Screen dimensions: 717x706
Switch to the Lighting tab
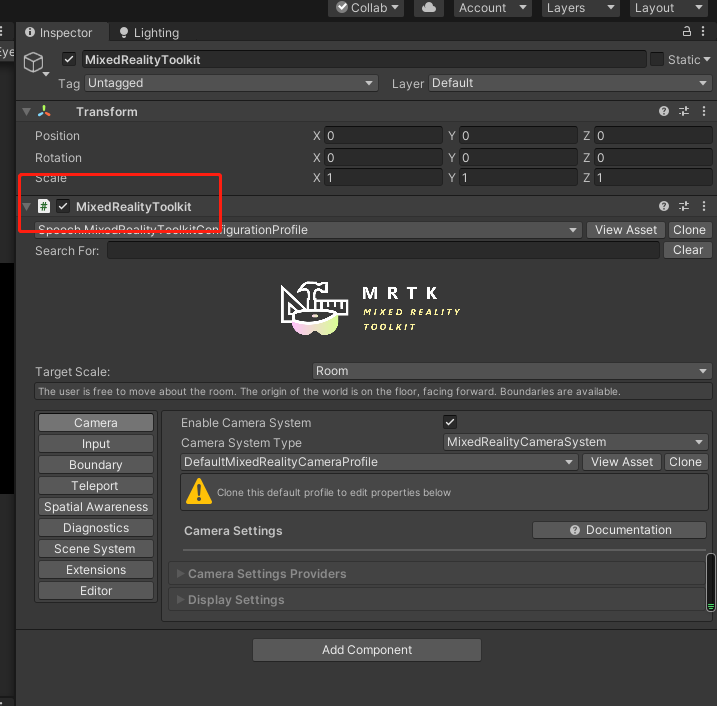click(149, 32)
